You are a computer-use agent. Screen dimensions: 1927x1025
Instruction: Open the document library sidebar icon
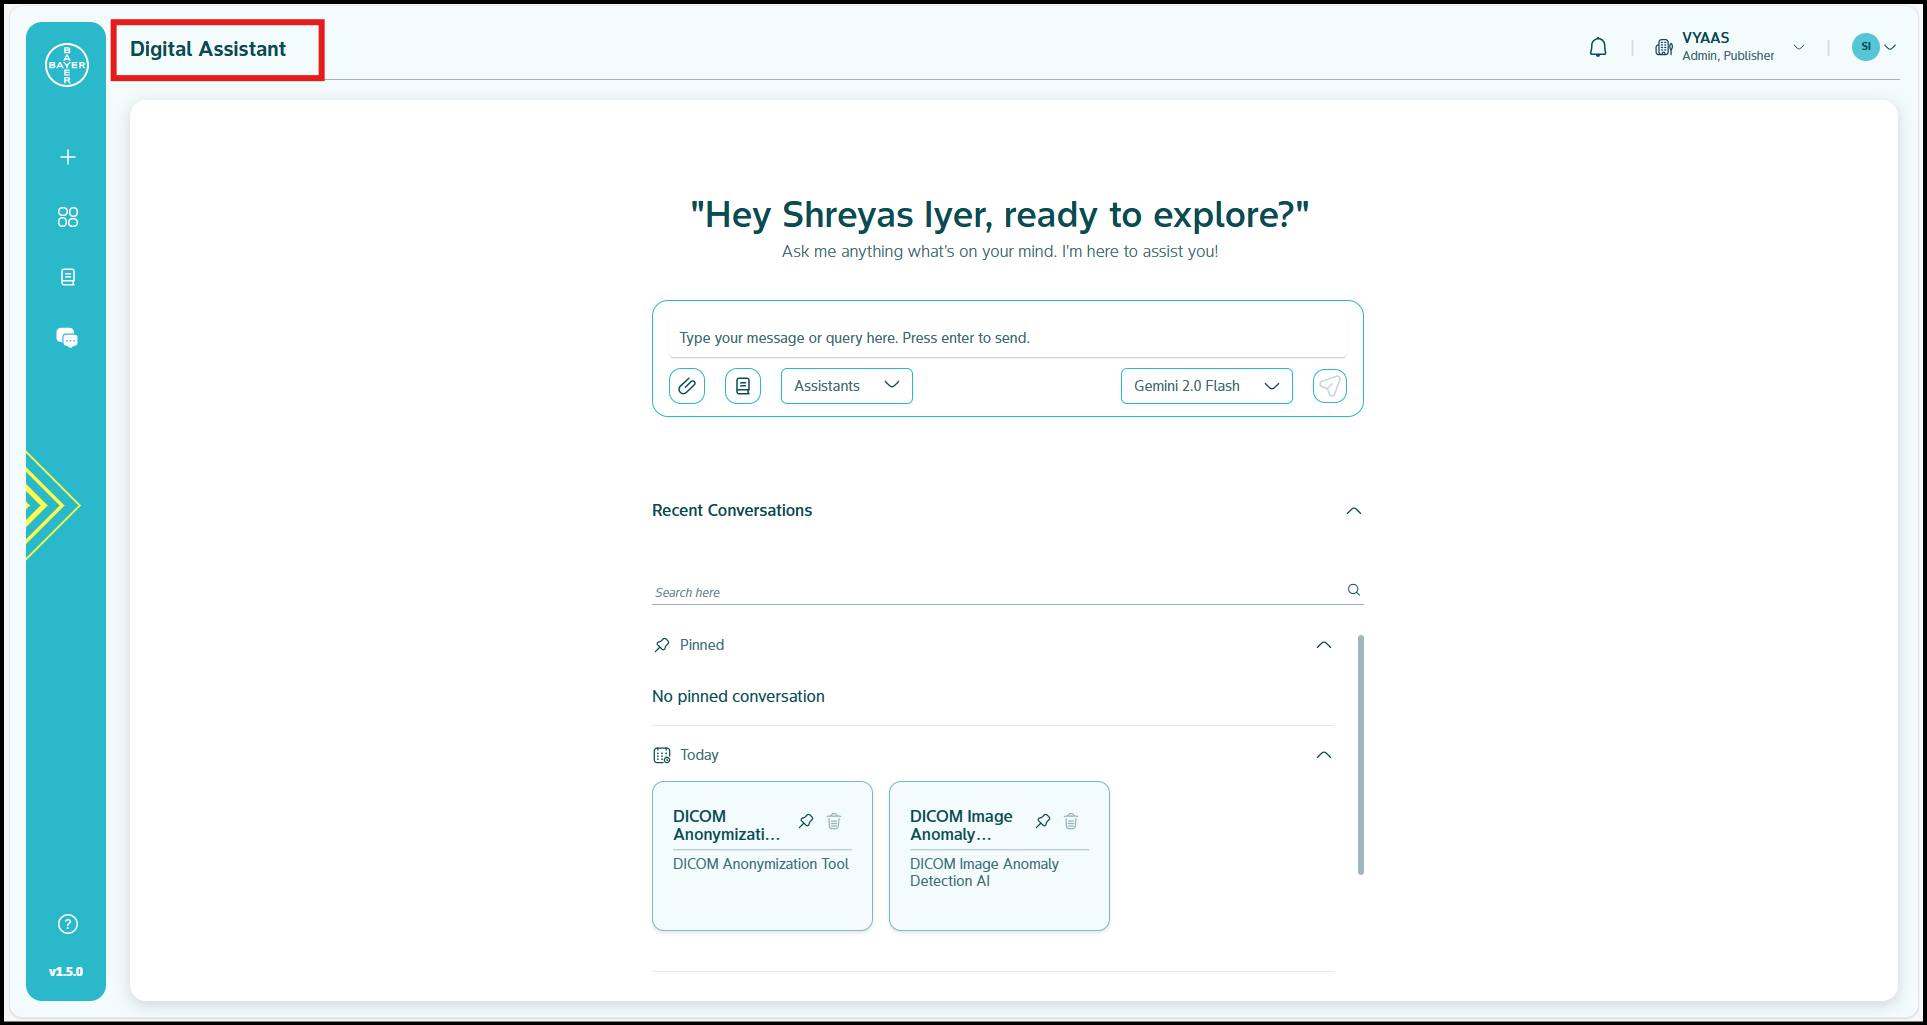[68, 277]
